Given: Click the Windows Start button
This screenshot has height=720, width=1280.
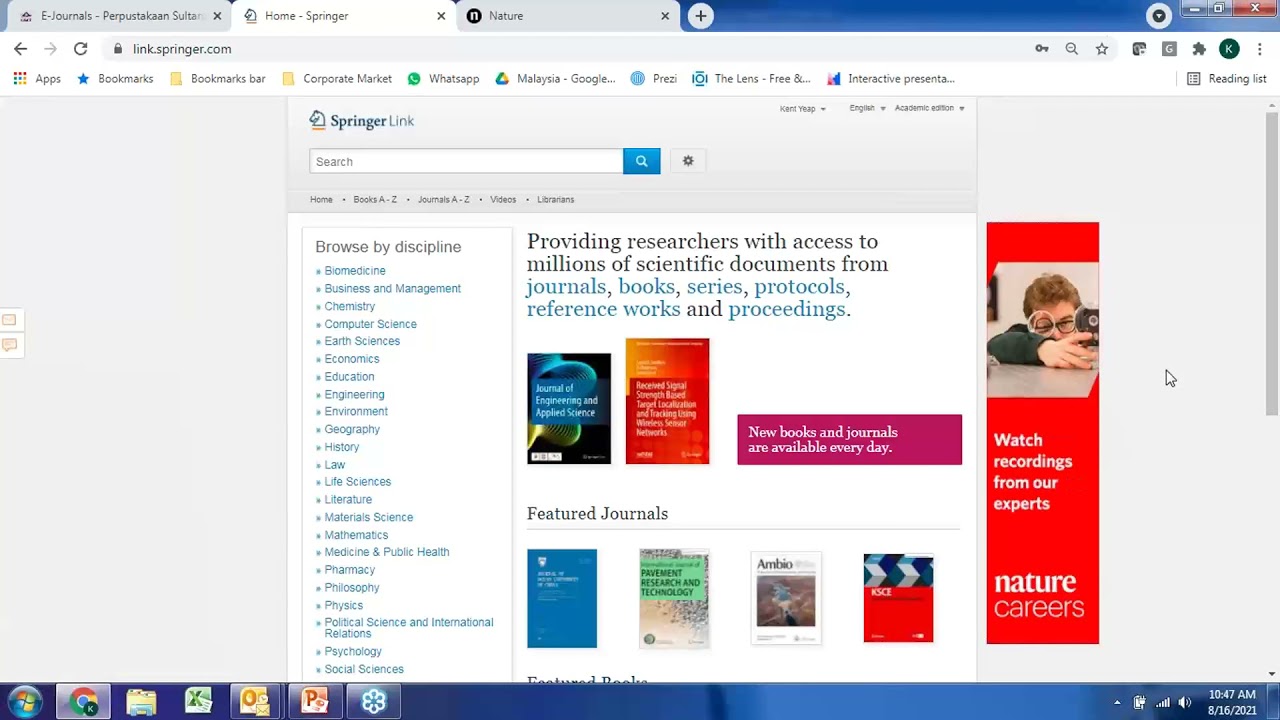Looking at the screenshot, I should [24, 702].
